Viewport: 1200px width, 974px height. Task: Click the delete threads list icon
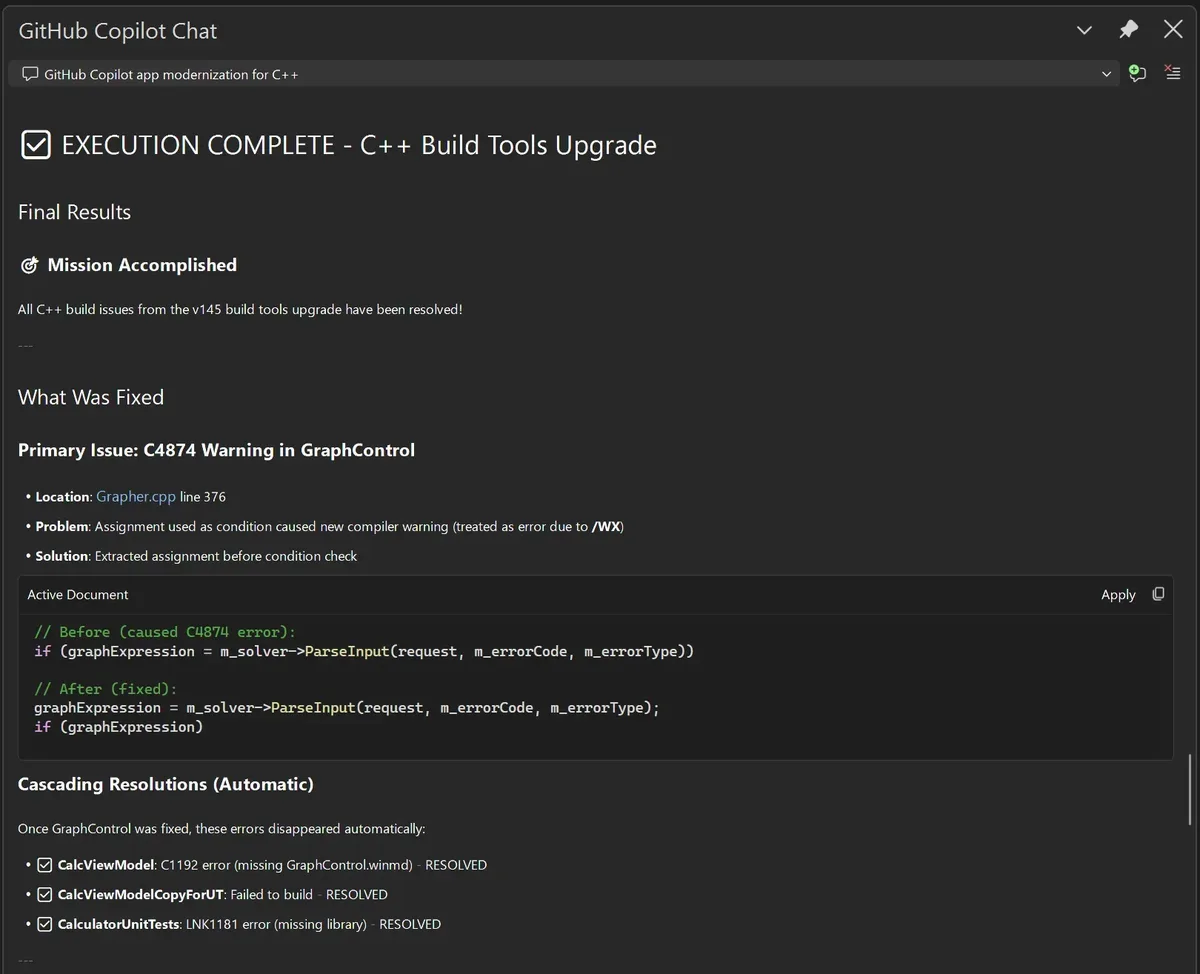[x=1173, y=73]
